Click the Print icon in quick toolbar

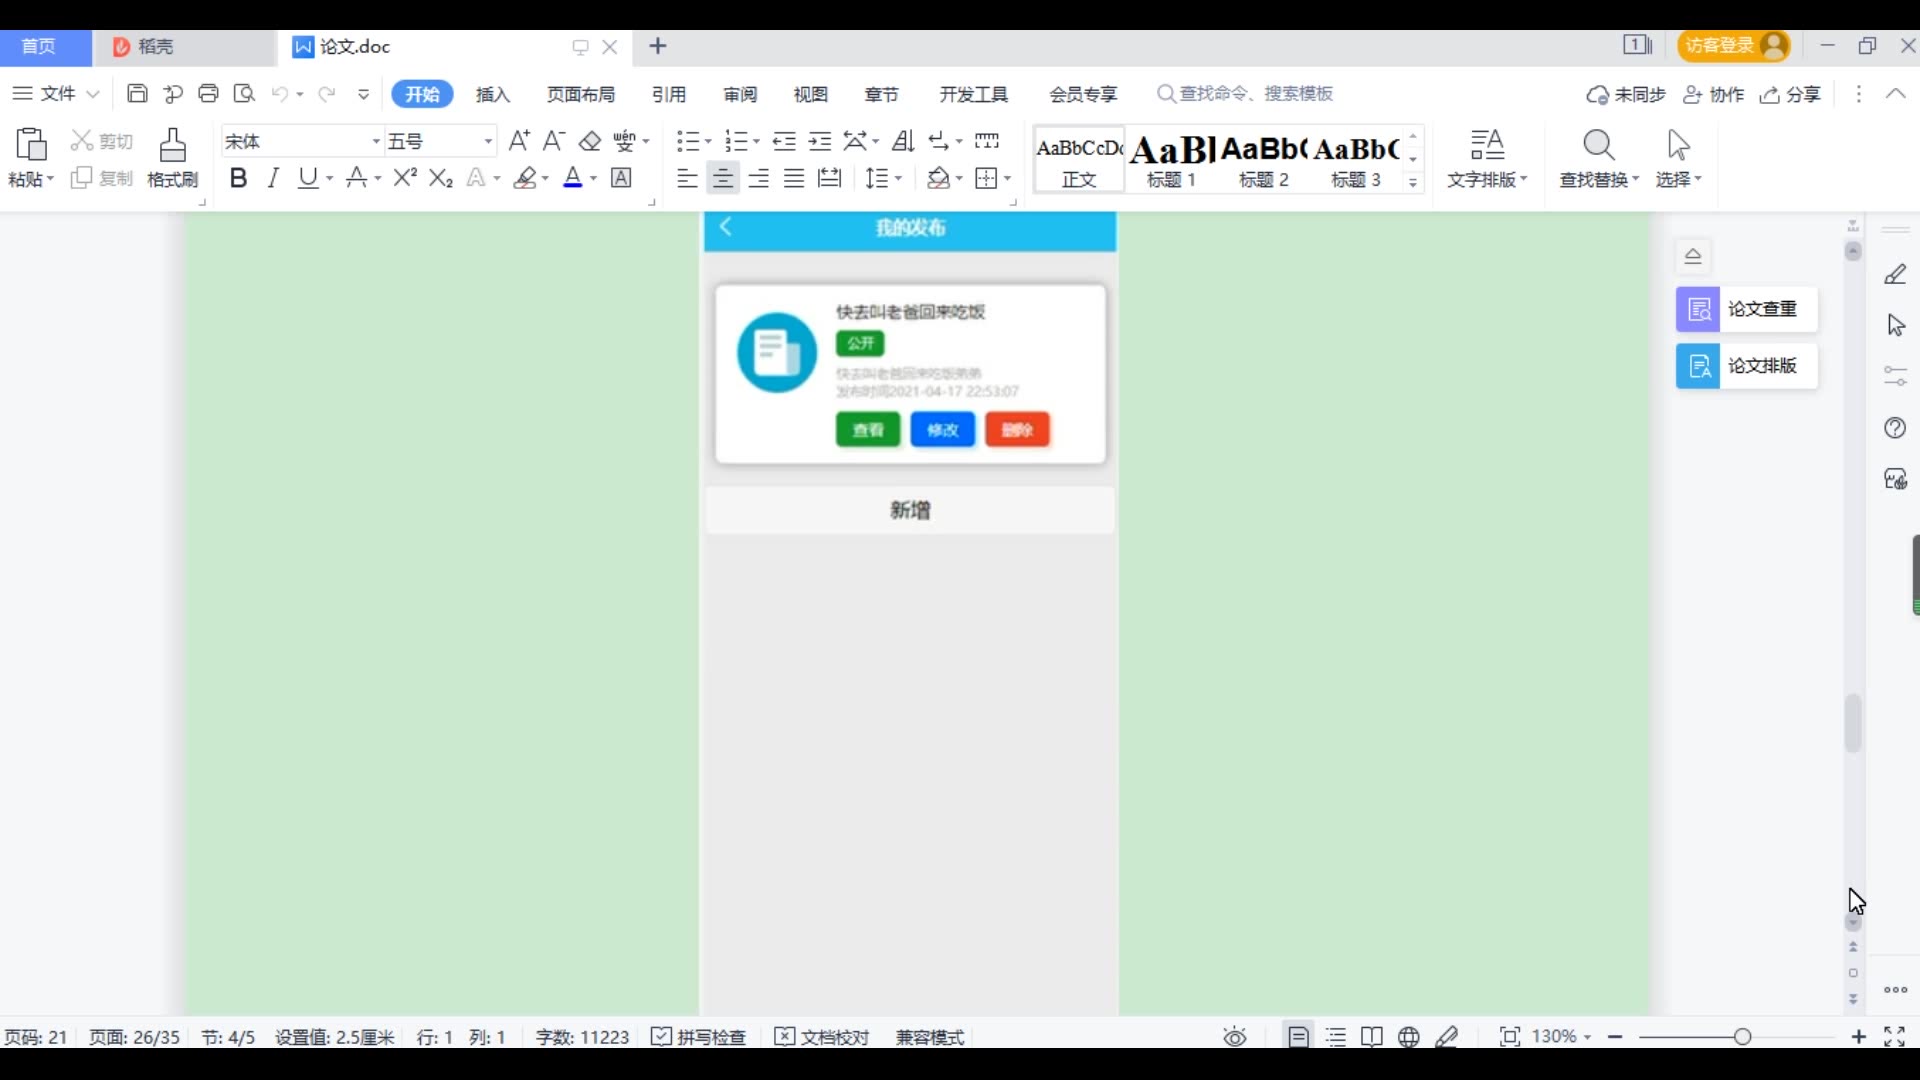click(208, 94)
